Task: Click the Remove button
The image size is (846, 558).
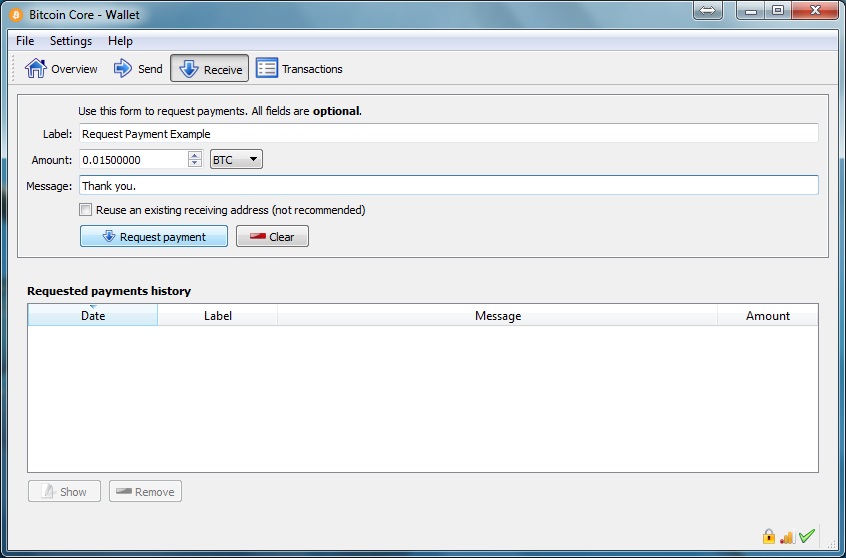Action: (x=145, y=492)
